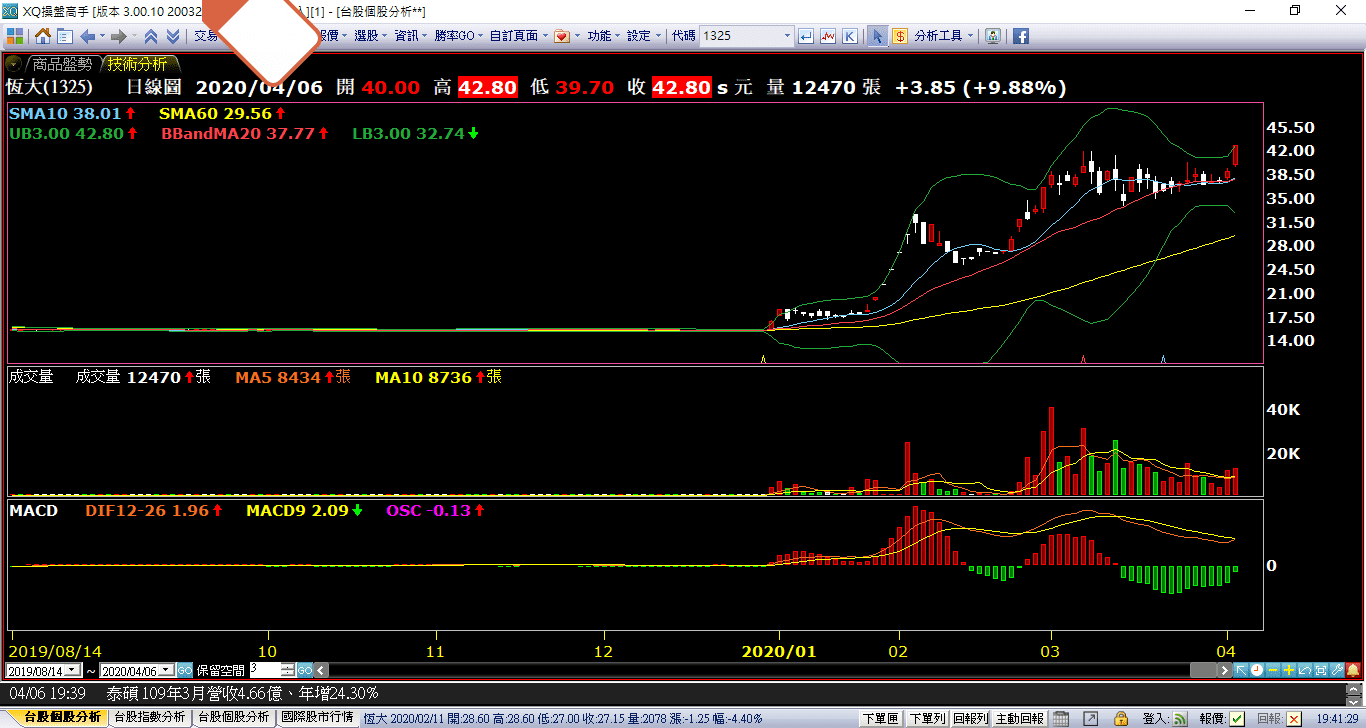Image resolution: width=1366 pixels, height=728 pixels.
Task: Open the stock code 1325 dropdown
Action: [786, 36]
